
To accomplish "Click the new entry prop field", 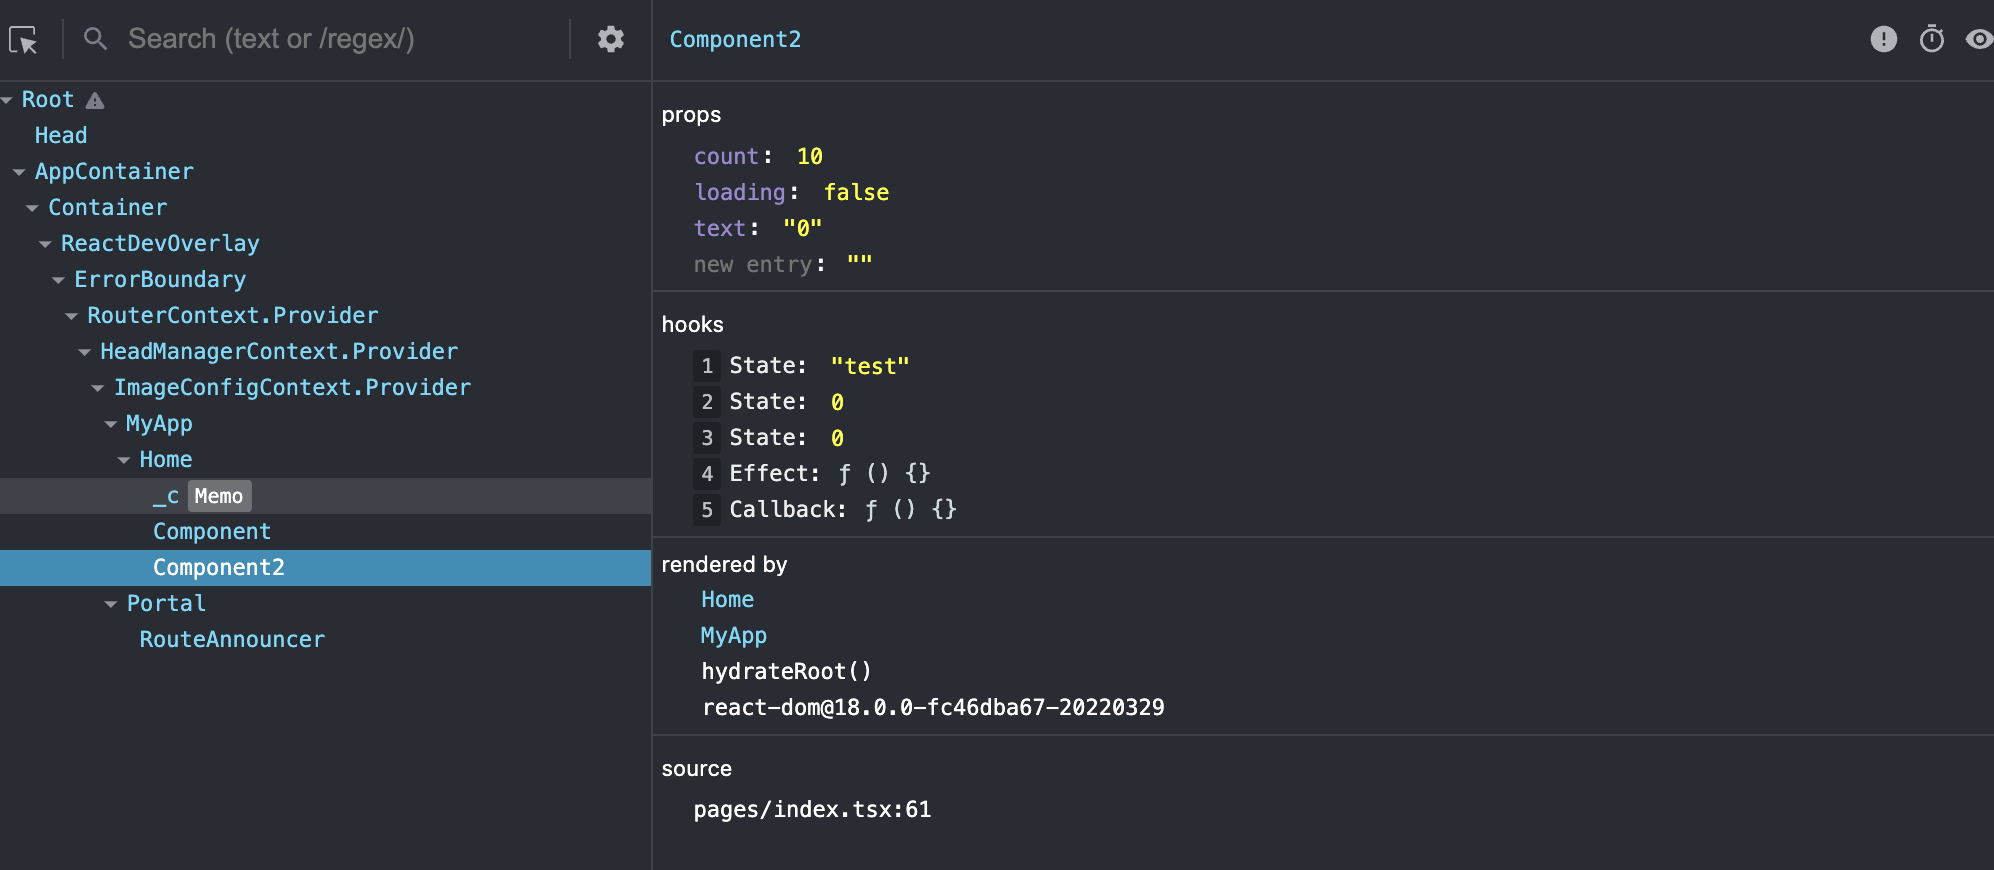I will tap(753, 264).
